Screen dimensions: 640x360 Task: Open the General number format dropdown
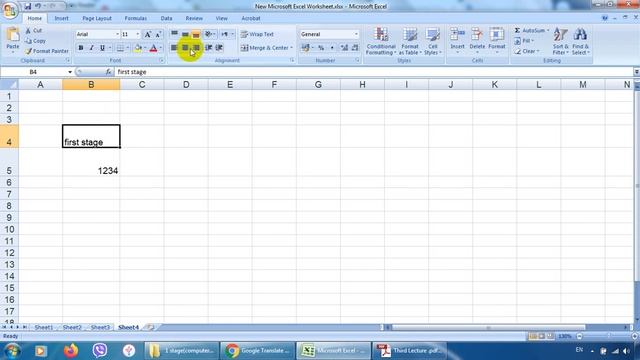pos(356,34)
